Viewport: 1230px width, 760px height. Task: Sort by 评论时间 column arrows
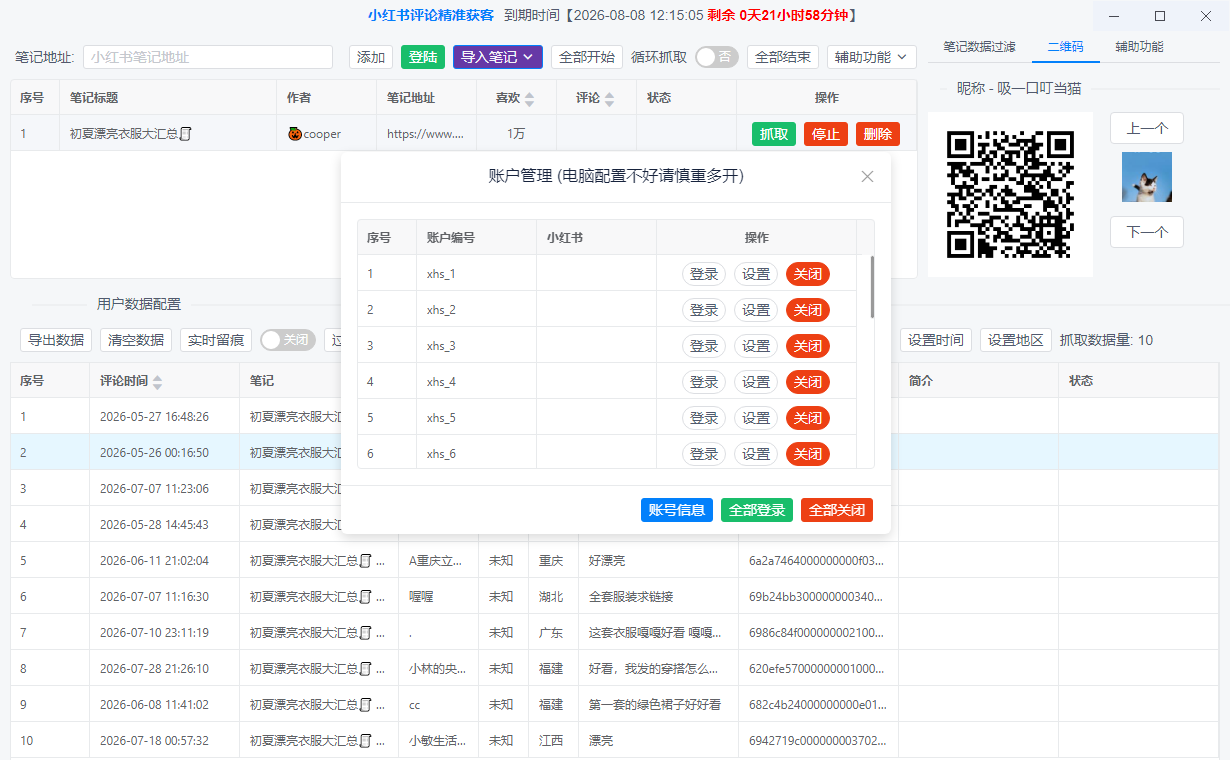coord(157,382)
